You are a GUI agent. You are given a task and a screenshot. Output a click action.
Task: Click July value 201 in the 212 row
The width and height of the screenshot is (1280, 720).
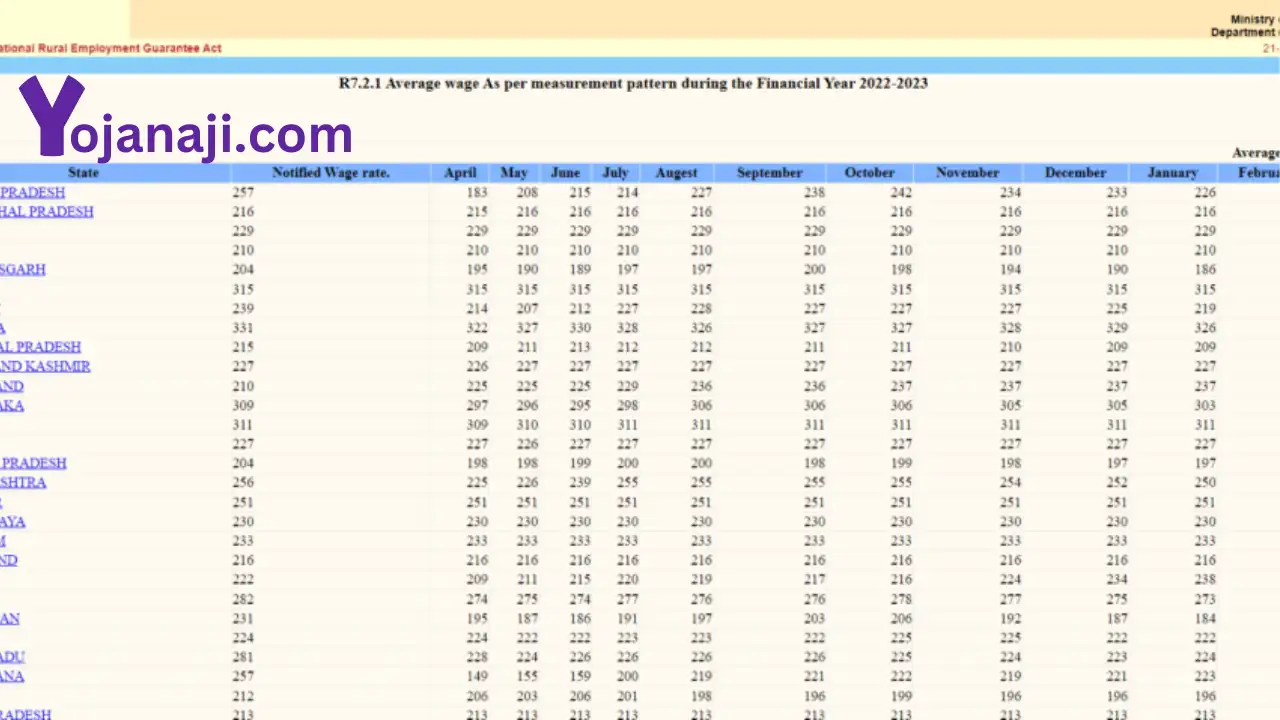pyautogui.click(x=627, y=697)
